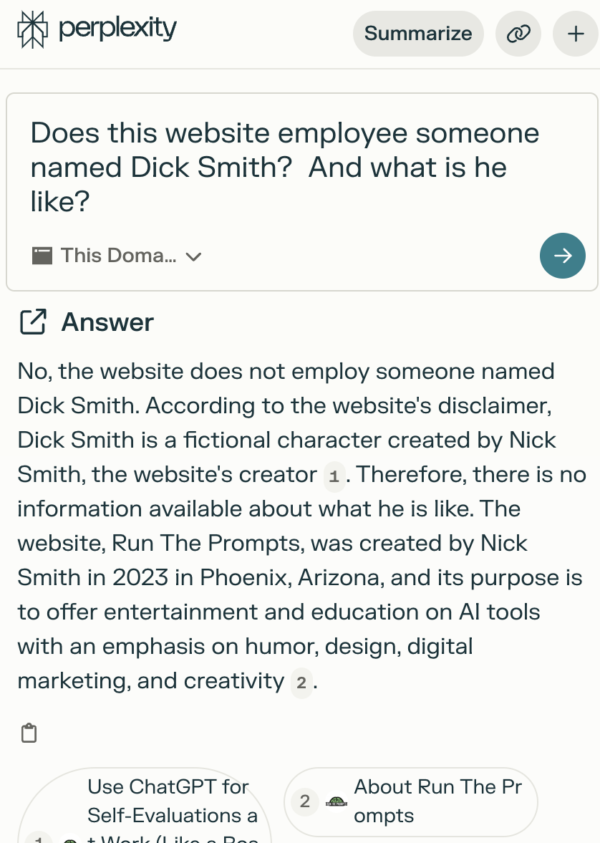Click the share icon beside Answer
The height and width of the screenshot is (843, 600).
pyautogui.click(x=33, y=322)
